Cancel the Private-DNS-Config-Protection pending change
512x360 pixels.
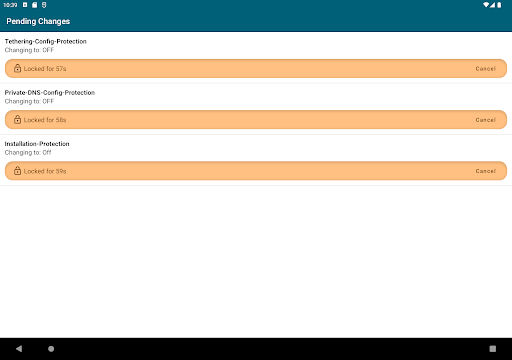point(485,120)
